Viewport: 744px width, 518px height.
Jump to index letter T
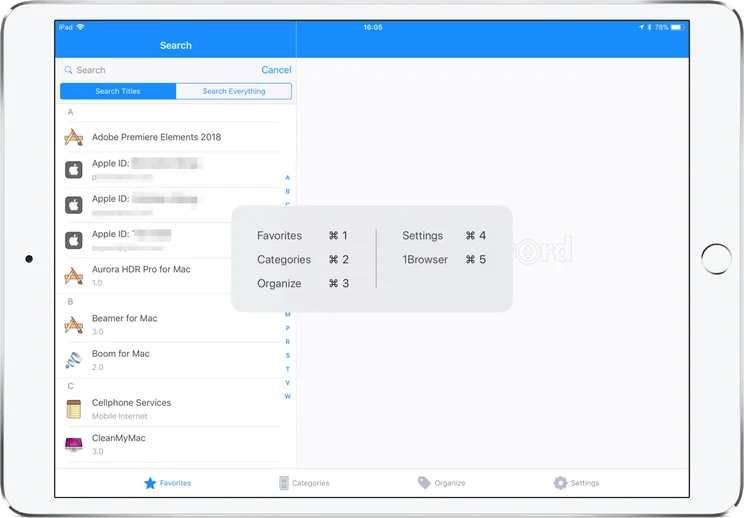click(288, 369)
